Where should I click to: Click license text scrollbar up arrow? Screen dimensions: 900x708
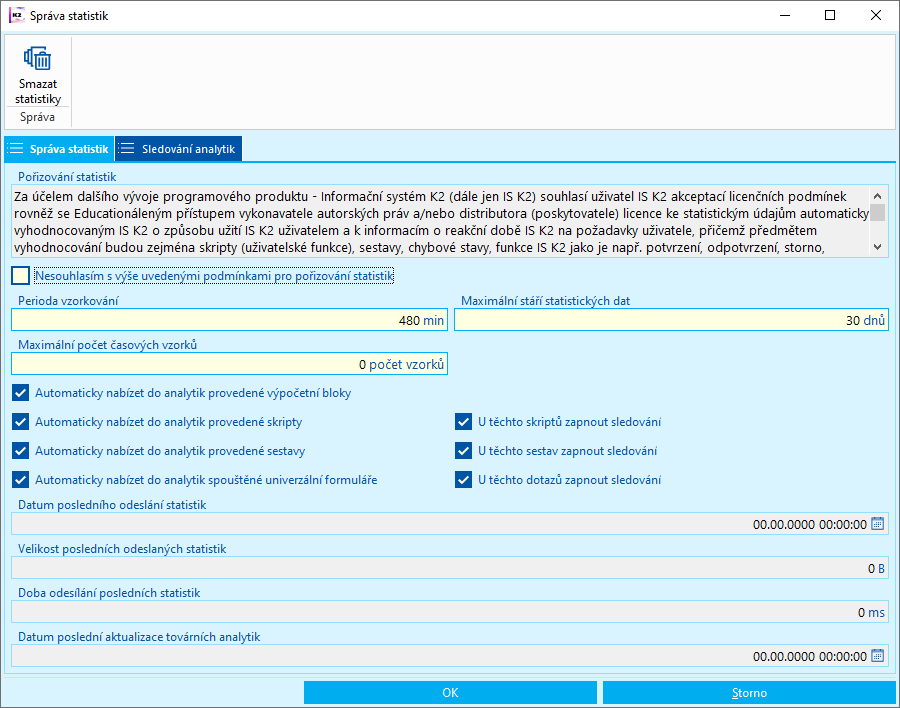point(877,196)
